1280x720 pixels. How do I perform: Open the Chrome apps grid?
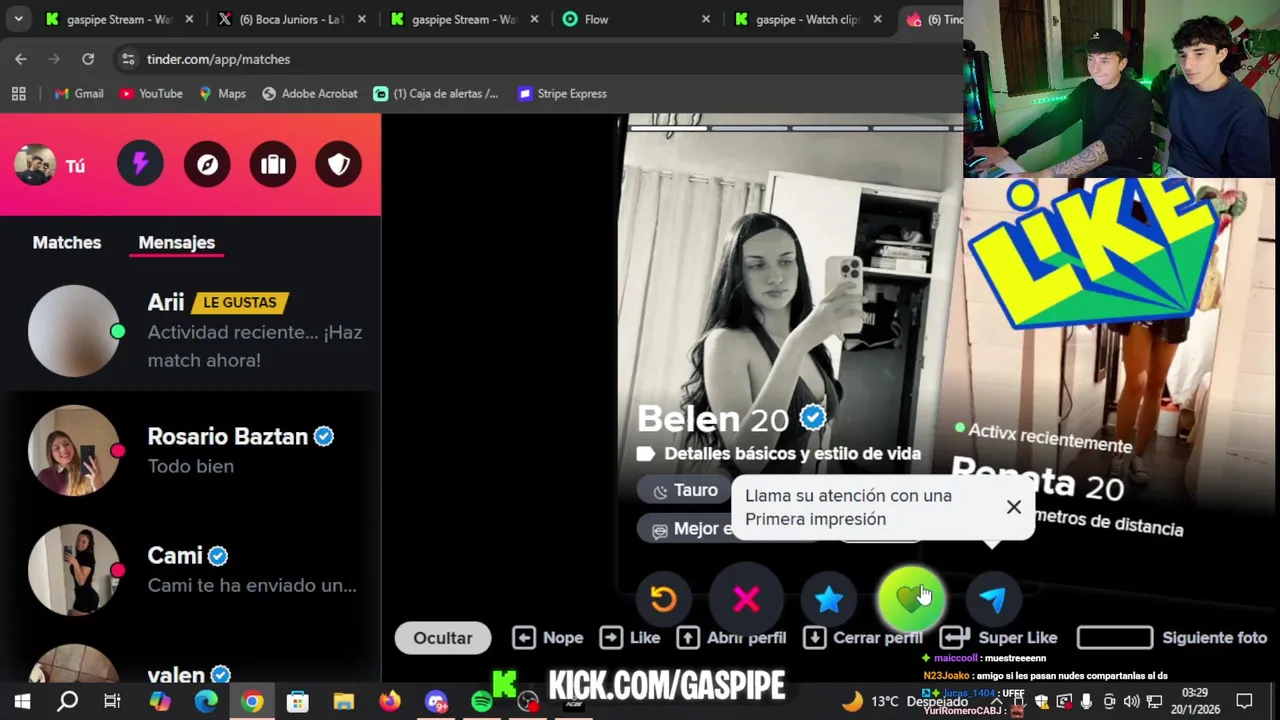point(18,93)
